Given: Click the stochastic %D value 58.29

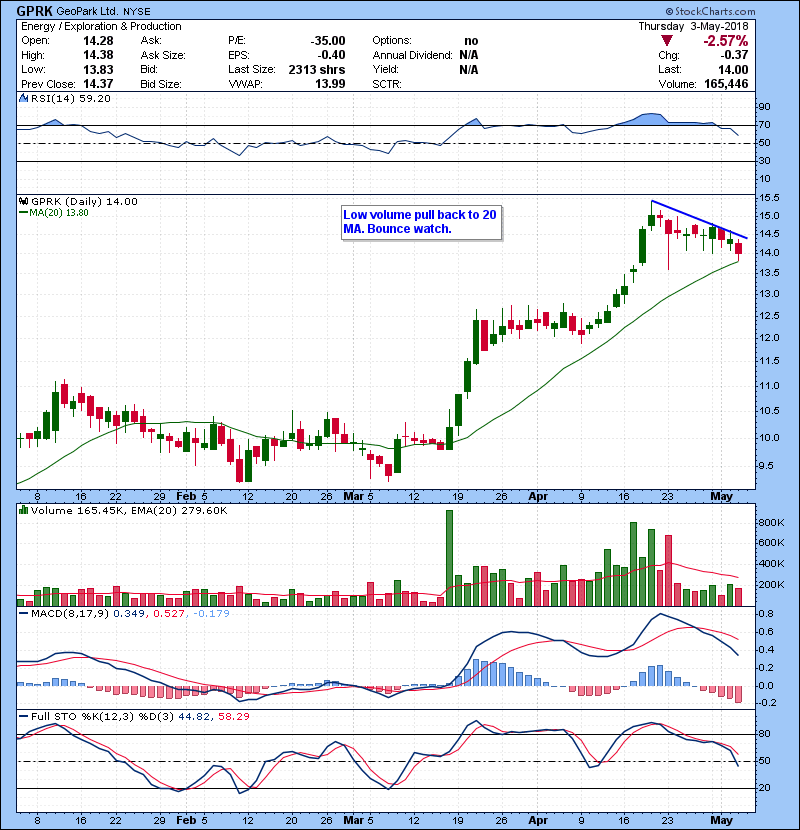Looking at the screenshot, I should [234, 717].
